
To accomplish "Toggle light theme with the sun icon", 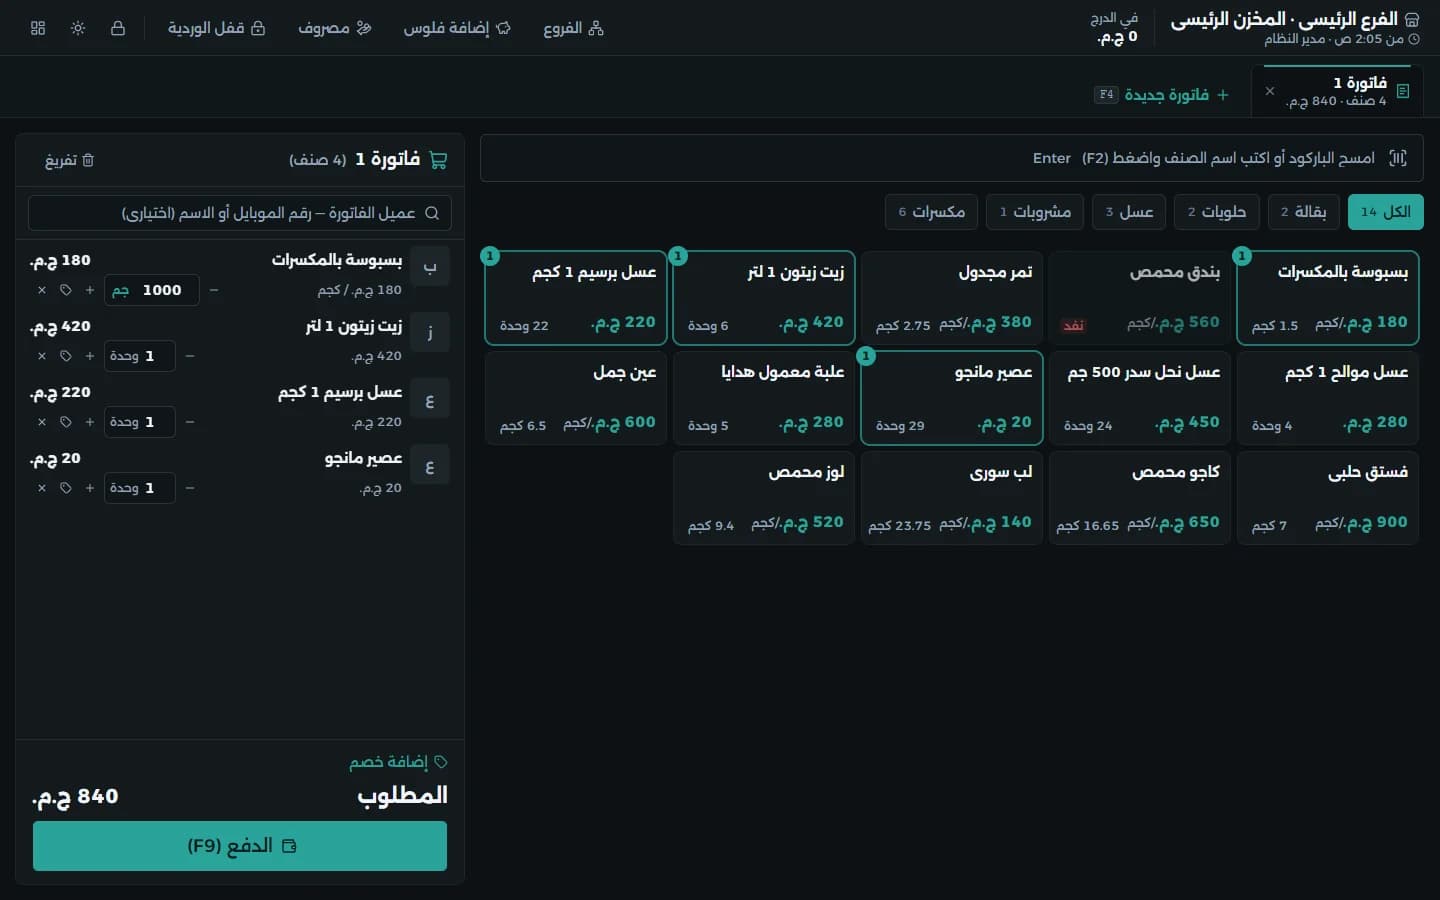I will tap(78, 28).
